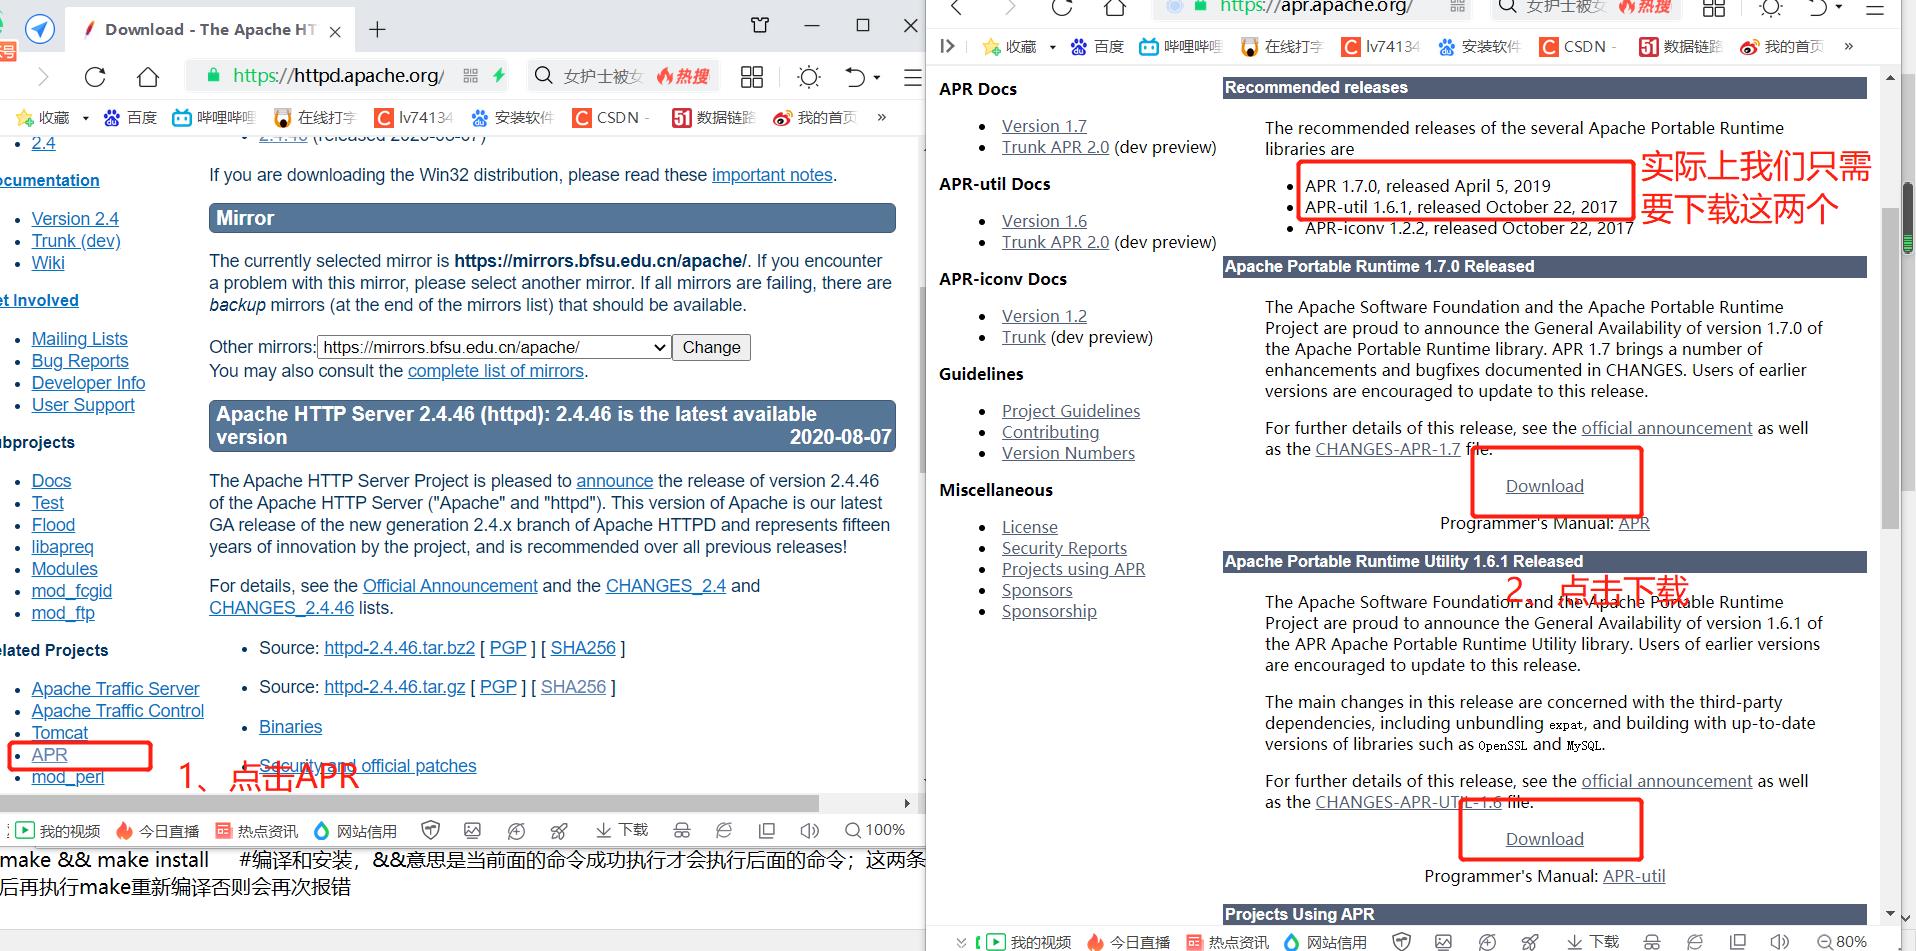Click right arrow of the left horizontal scrollbar
Image resolution: width=1916 pixels, height=951 pixels.
coord(907,803)
